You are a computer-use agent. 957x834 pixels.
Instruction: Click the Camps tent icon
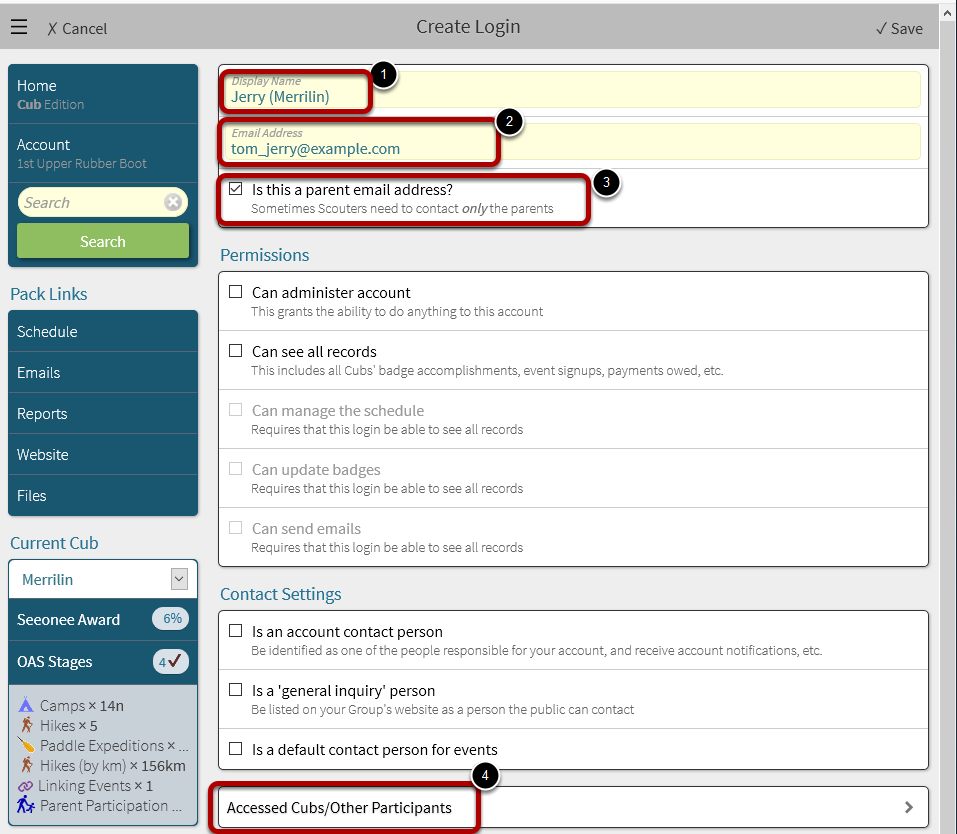pyautogui.click(x=26, y=706)
